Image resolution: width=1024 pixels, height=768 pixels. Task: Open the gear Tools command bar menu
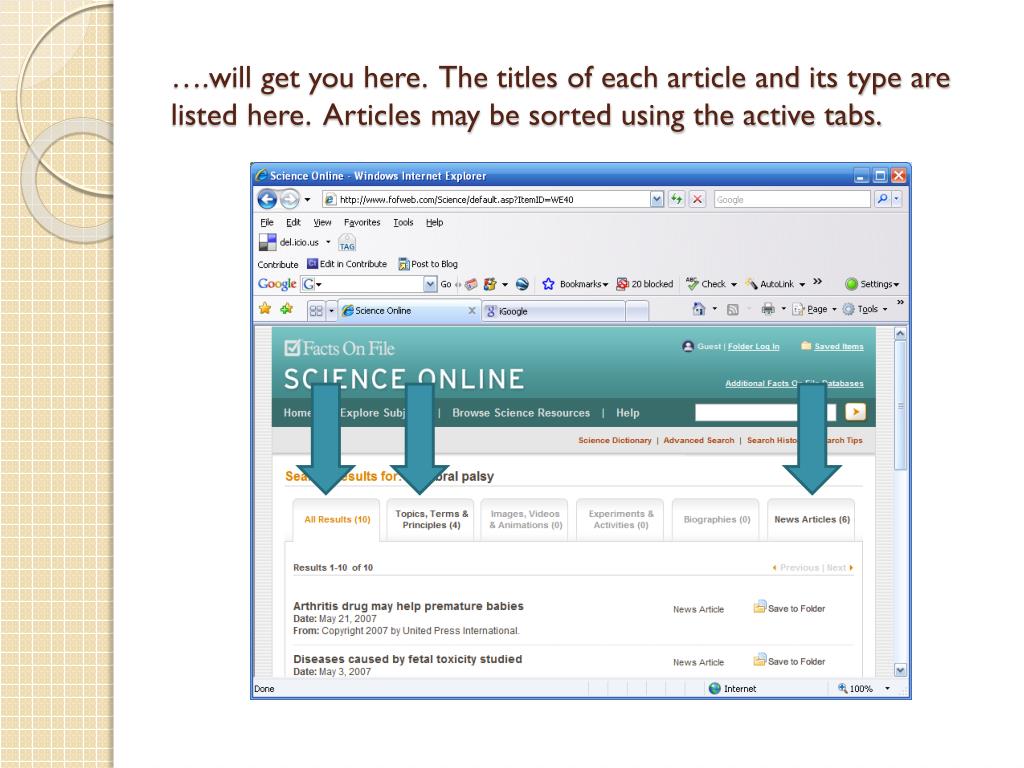tap(865, 309)
